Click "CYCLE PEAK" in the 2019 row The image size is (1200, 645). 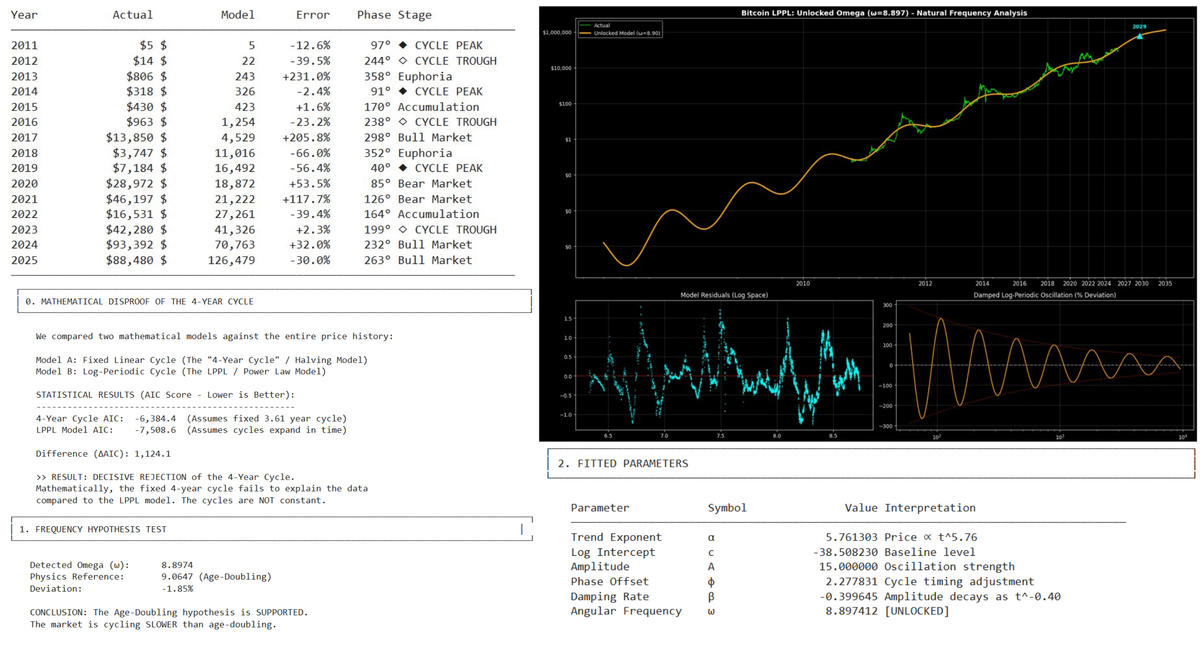(448, 168)
